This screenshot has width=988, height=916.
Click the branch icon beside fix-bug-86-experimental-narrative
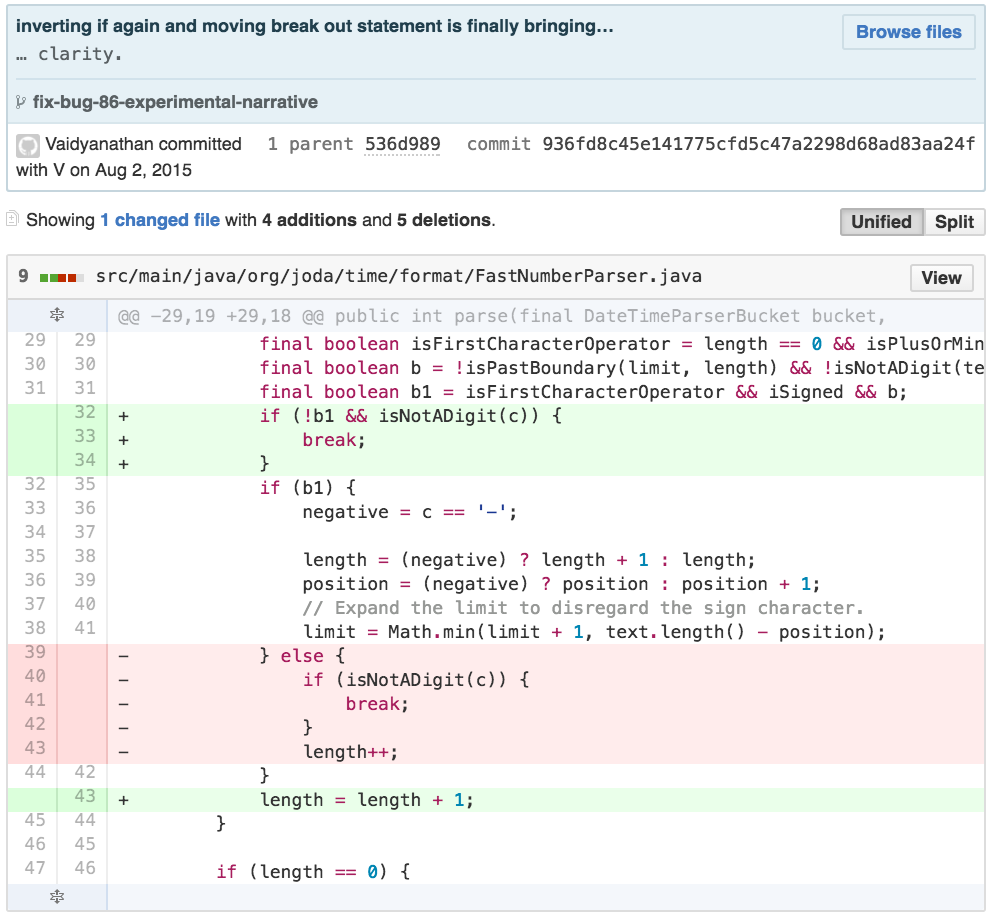(x=21, y=102)
